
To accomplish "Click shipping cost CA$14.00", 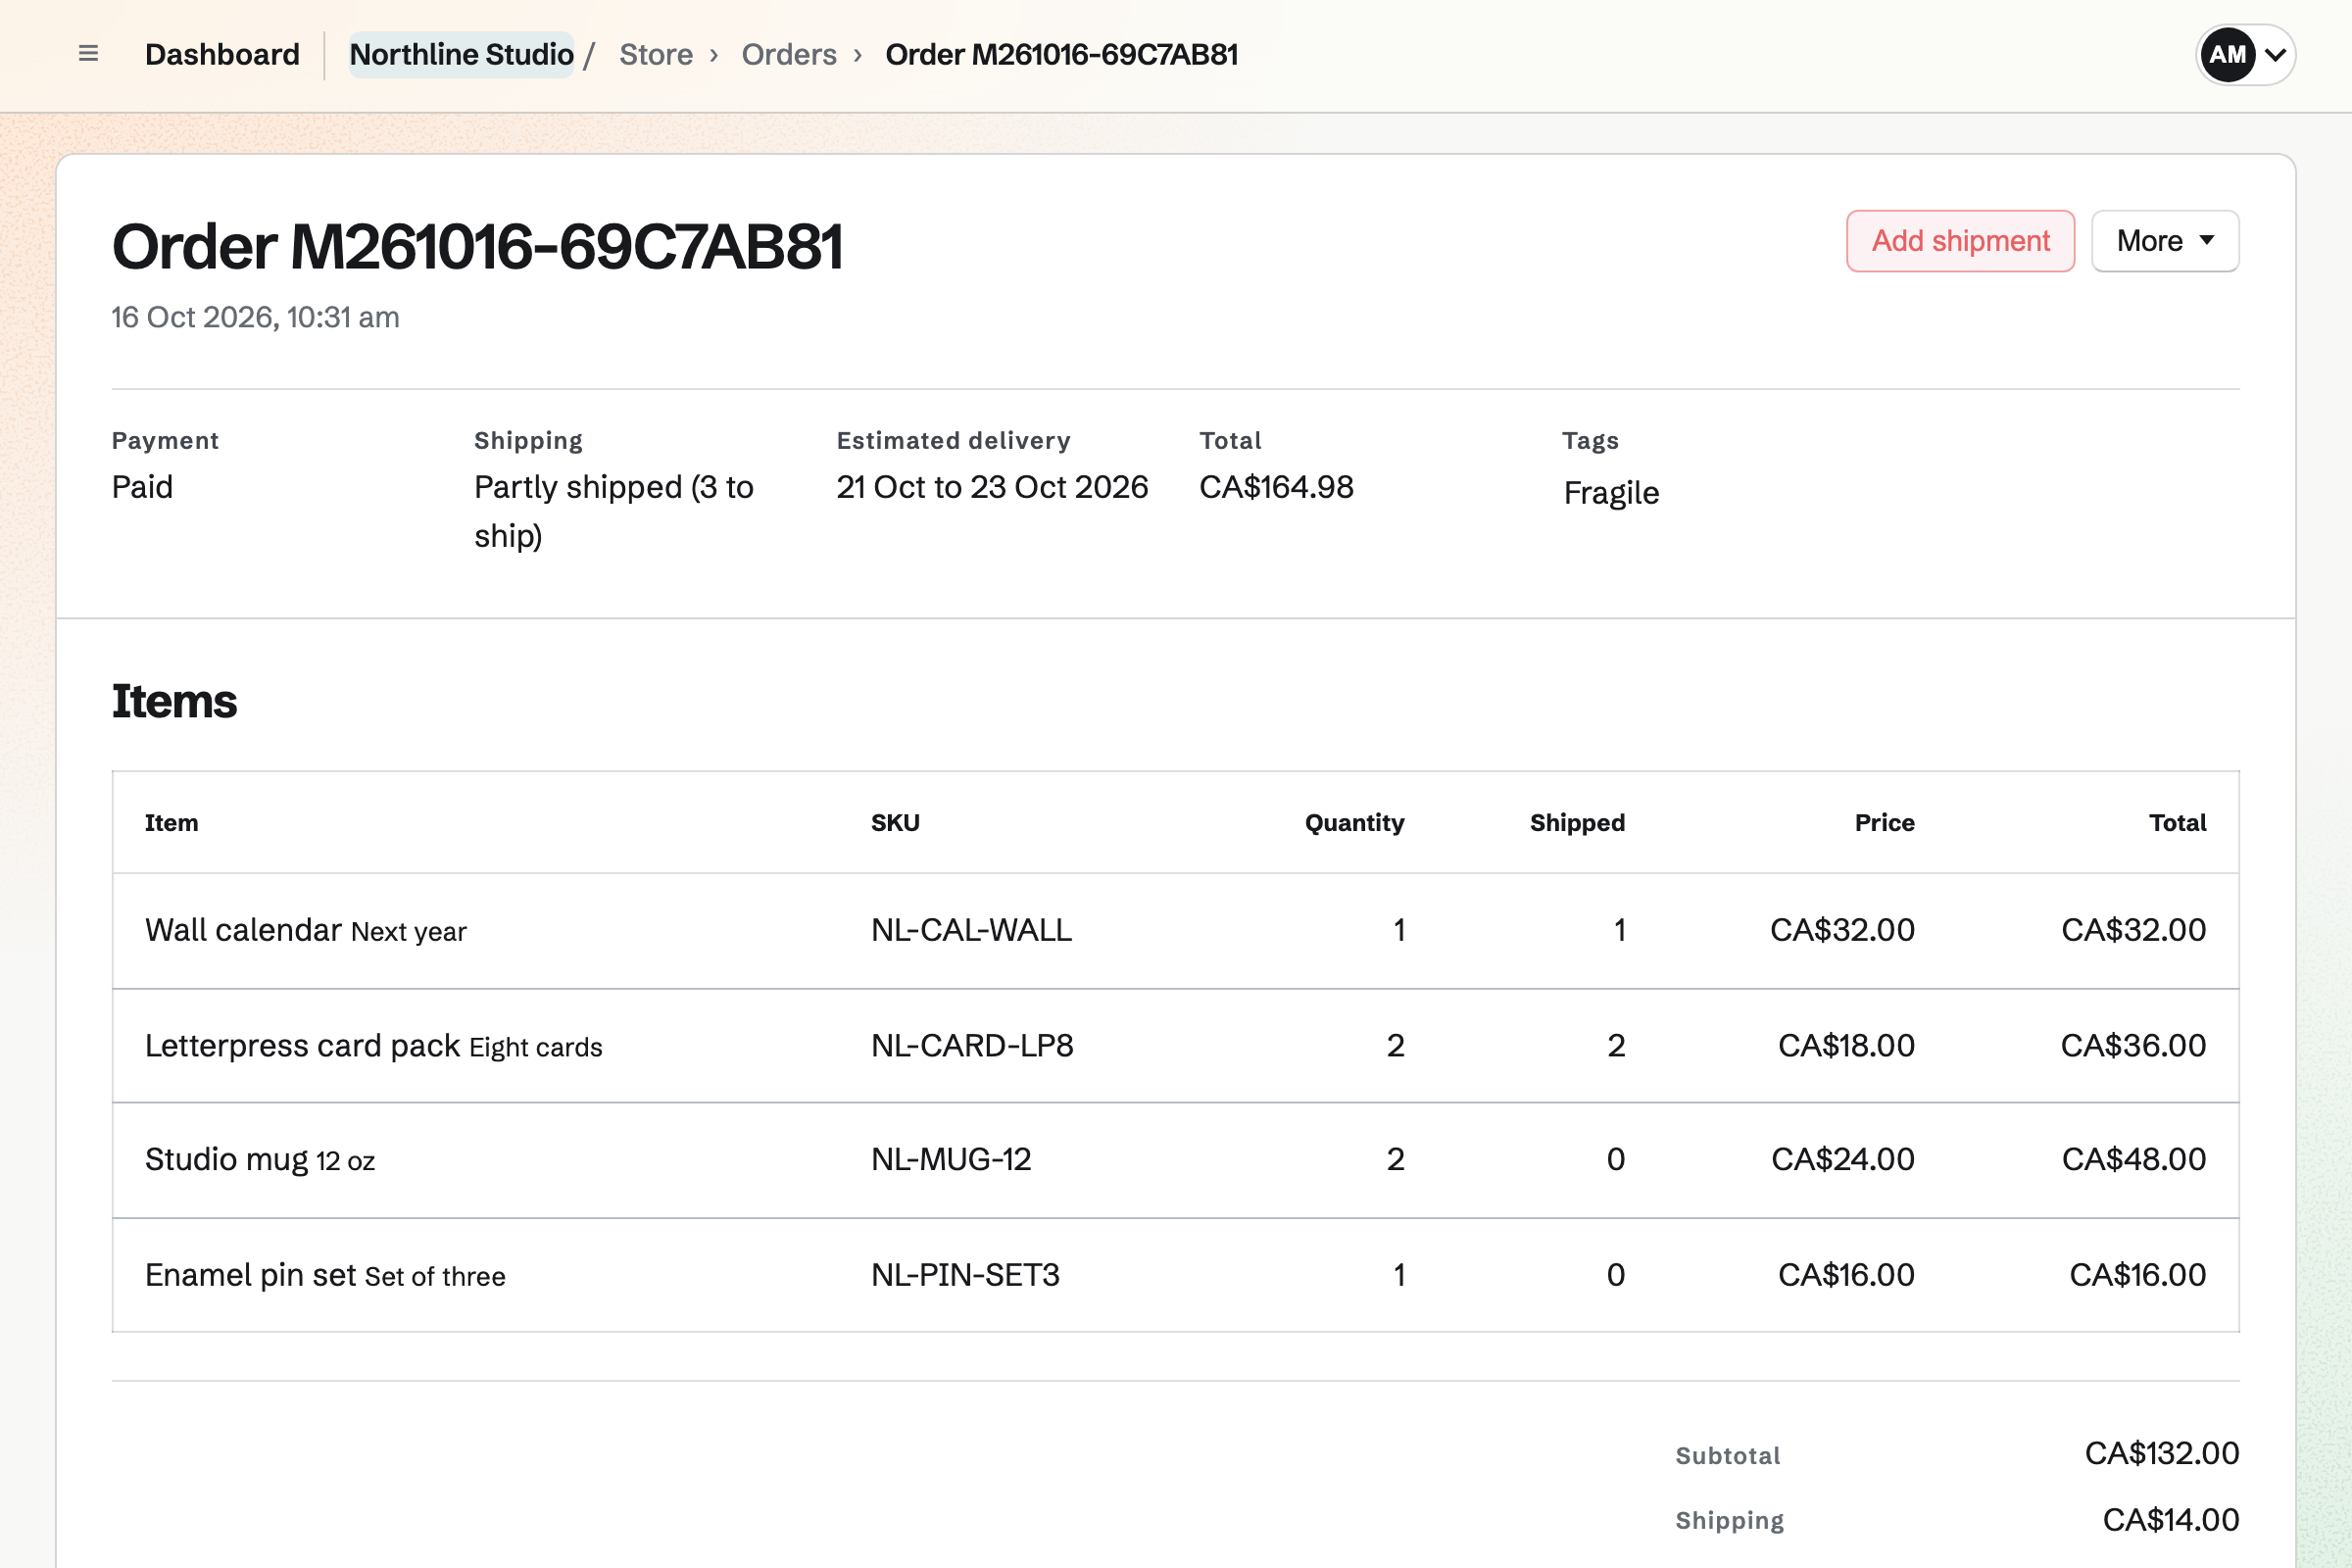I will pos(2170,1520).
